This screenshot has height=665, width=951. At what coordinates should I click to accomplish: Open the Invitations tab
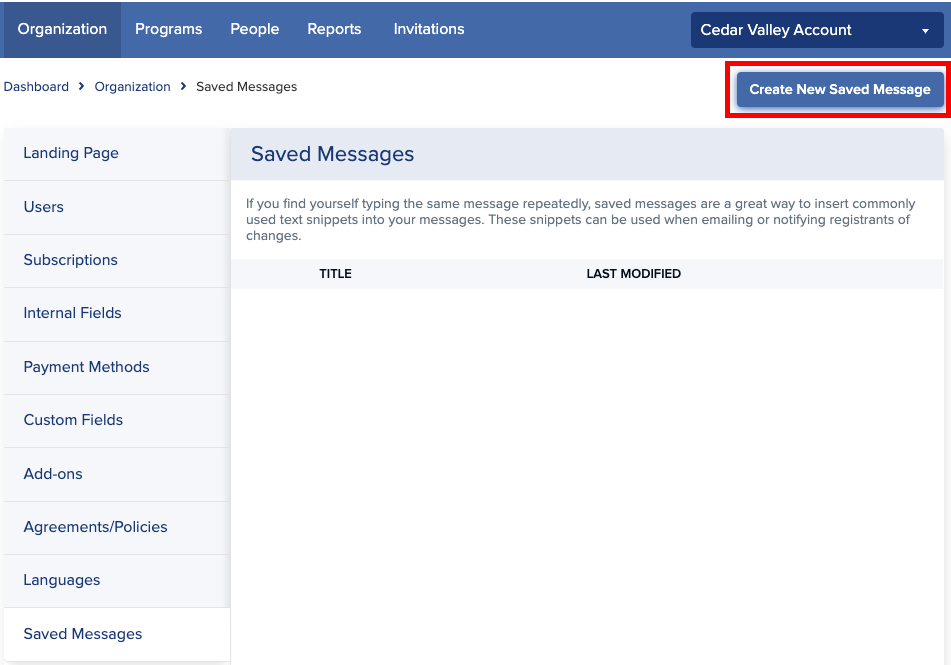[x=429, y=29]
